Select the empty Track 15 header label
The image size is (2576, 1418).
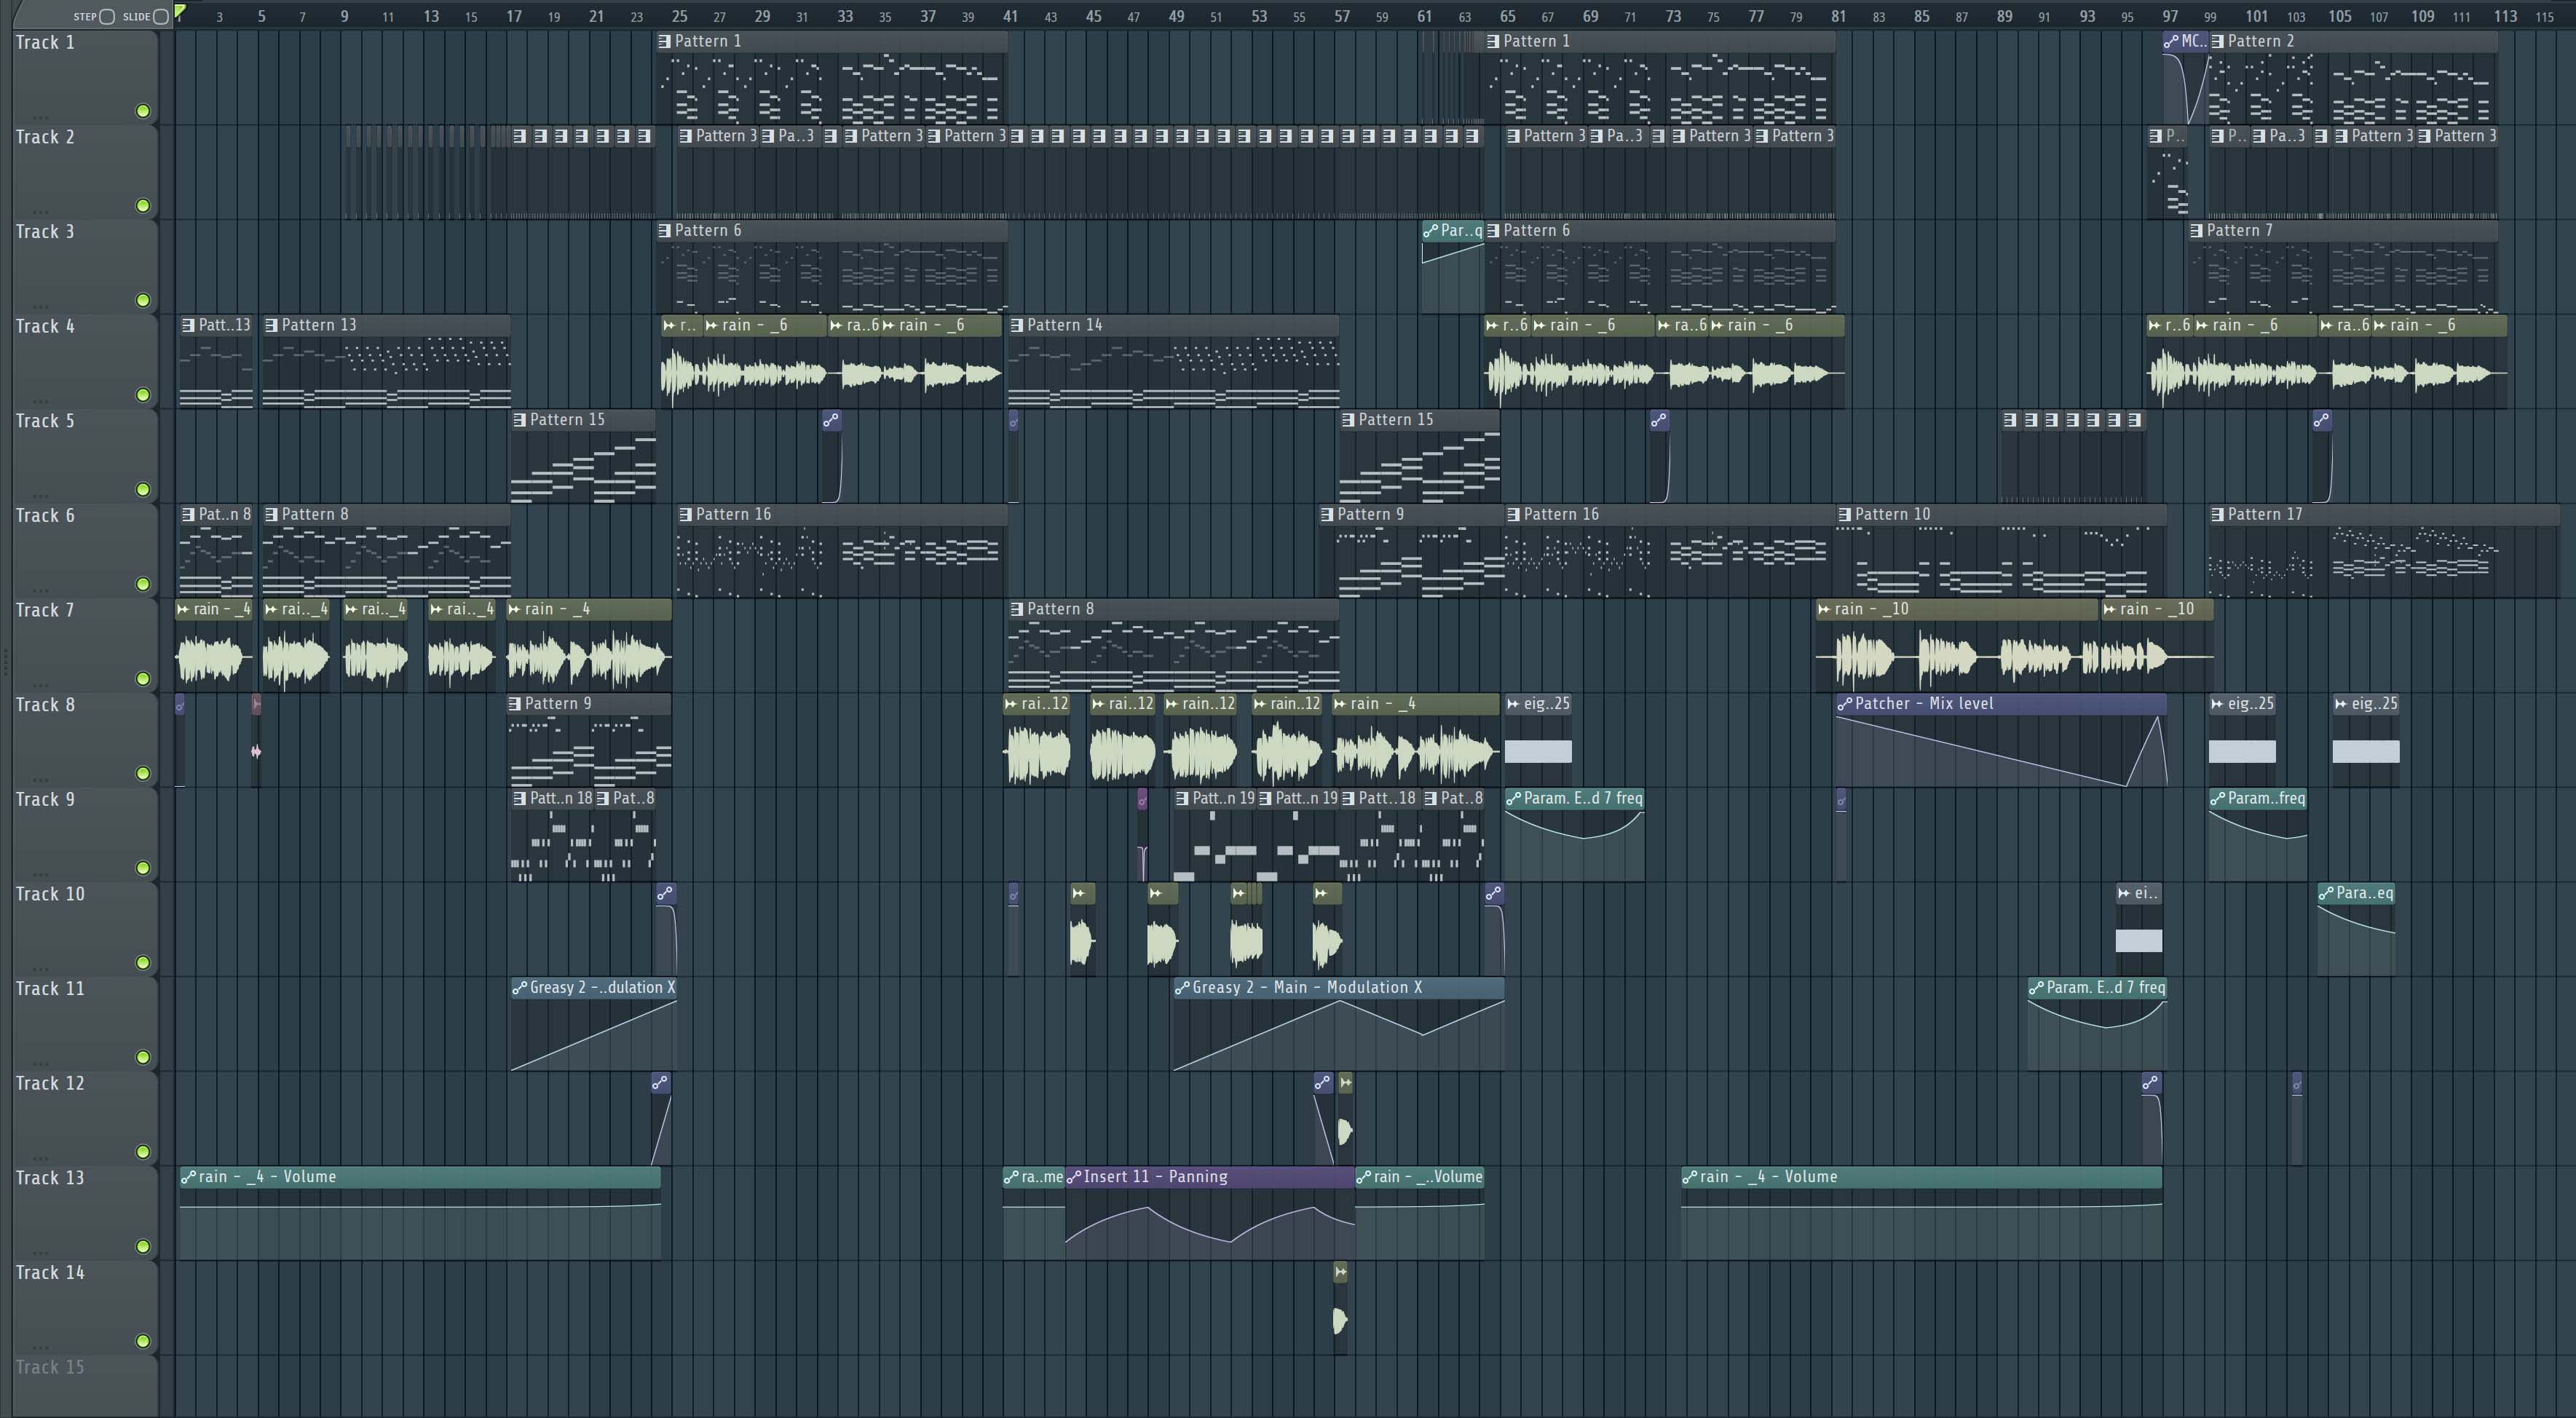tap(50, 1367)
